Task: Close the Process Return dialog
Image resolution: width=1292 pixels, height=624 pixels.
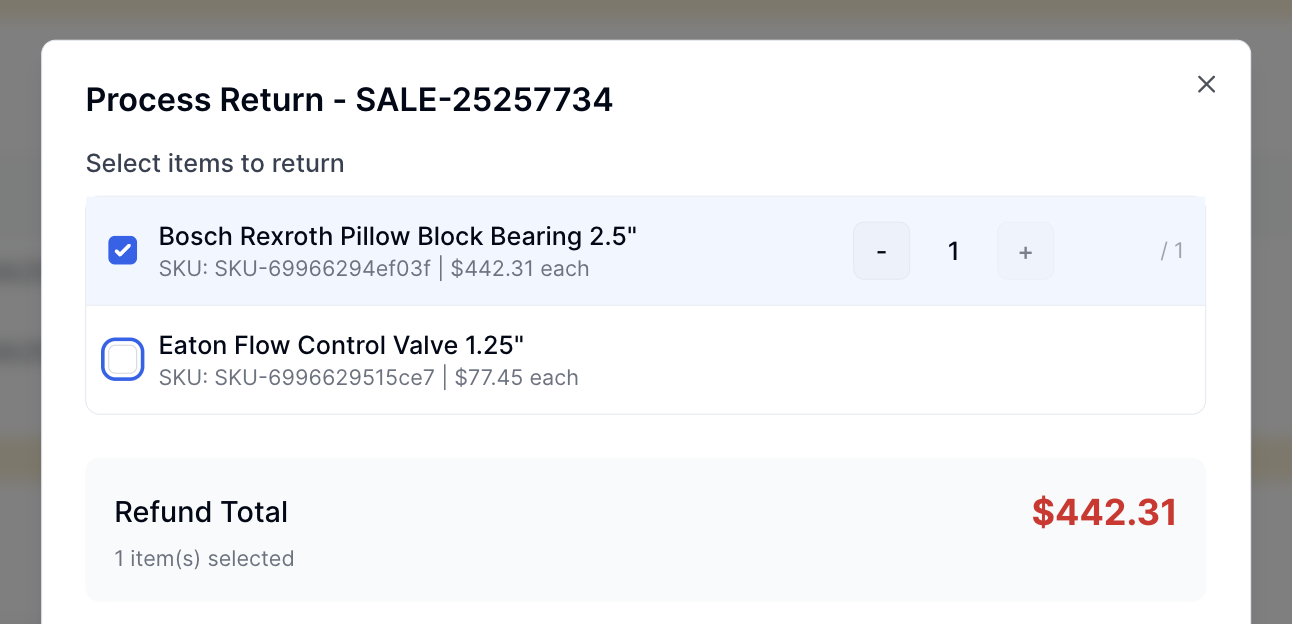Action: click(1206, 85)
